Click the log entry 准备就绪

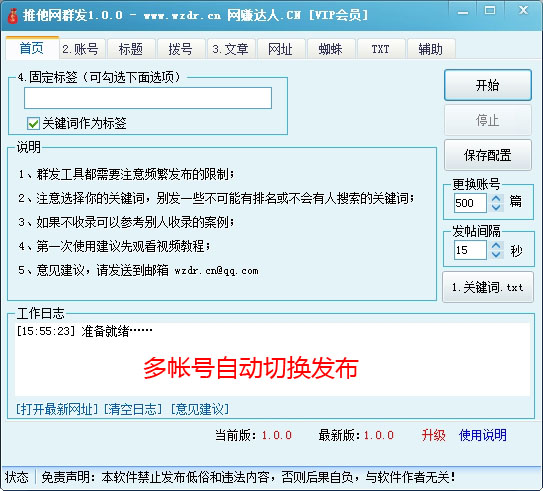tap(84, 331)
